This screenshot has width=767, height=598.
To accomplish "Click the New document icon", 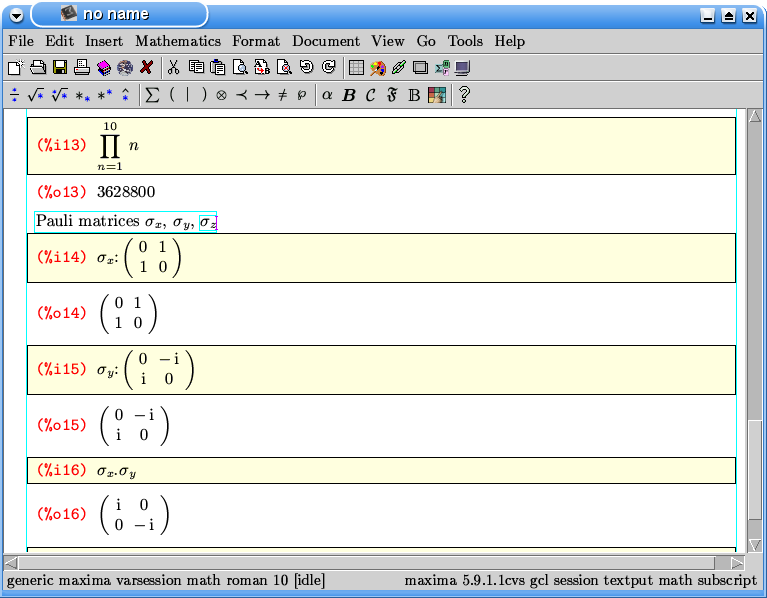I will (x=15, y=67).
